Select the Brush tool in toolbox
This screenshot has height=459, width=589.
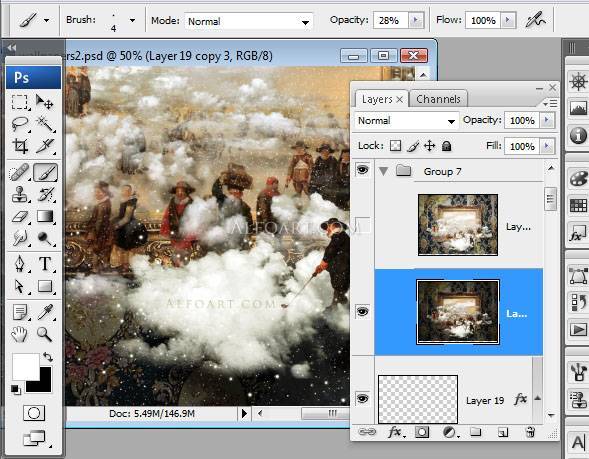(x=45, y=172)
